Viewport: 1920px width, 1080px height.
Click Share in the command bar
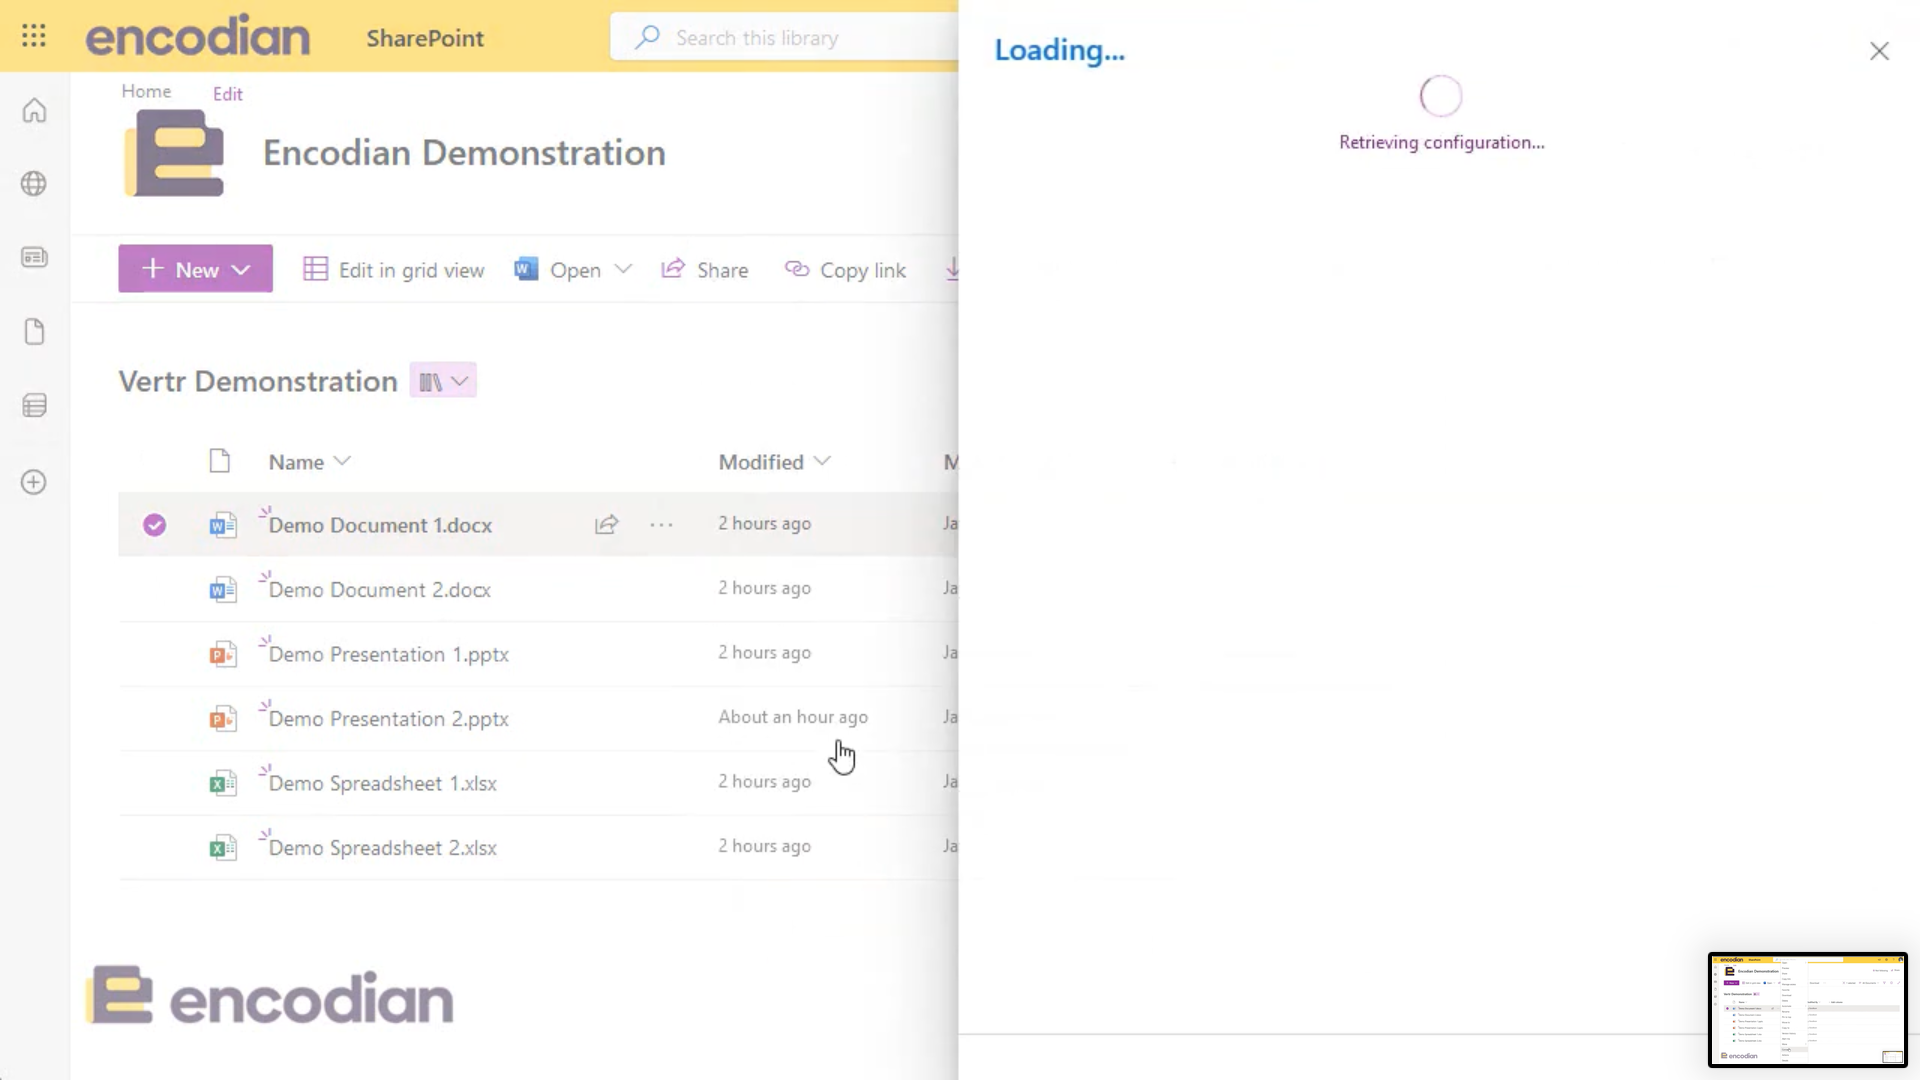pos(705,270)
